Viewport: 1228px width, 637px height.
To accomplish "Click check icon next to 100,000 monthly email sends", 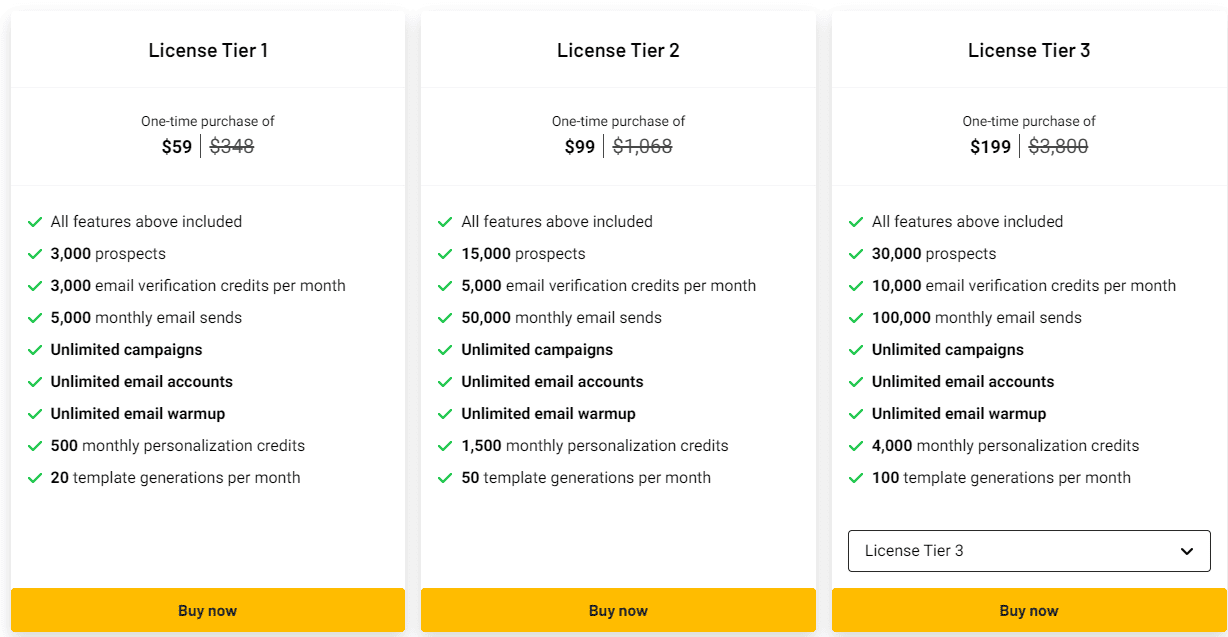I will coord(856,318).
